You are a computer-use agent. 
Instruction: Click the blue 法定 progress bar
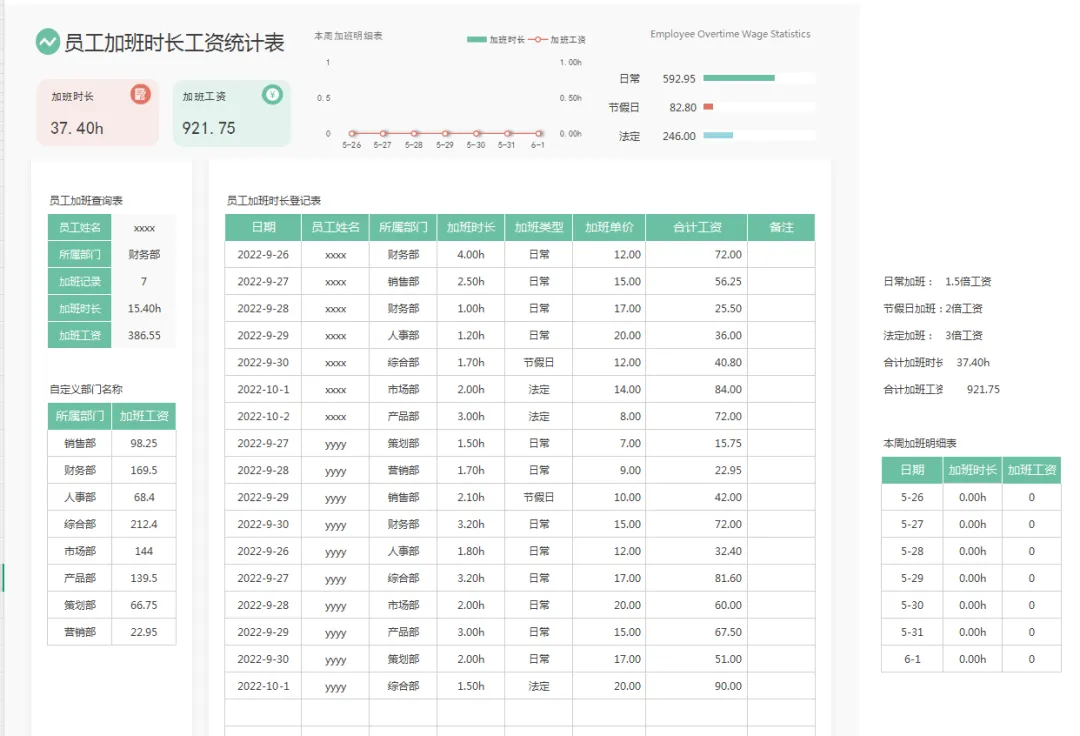point(718,136)
